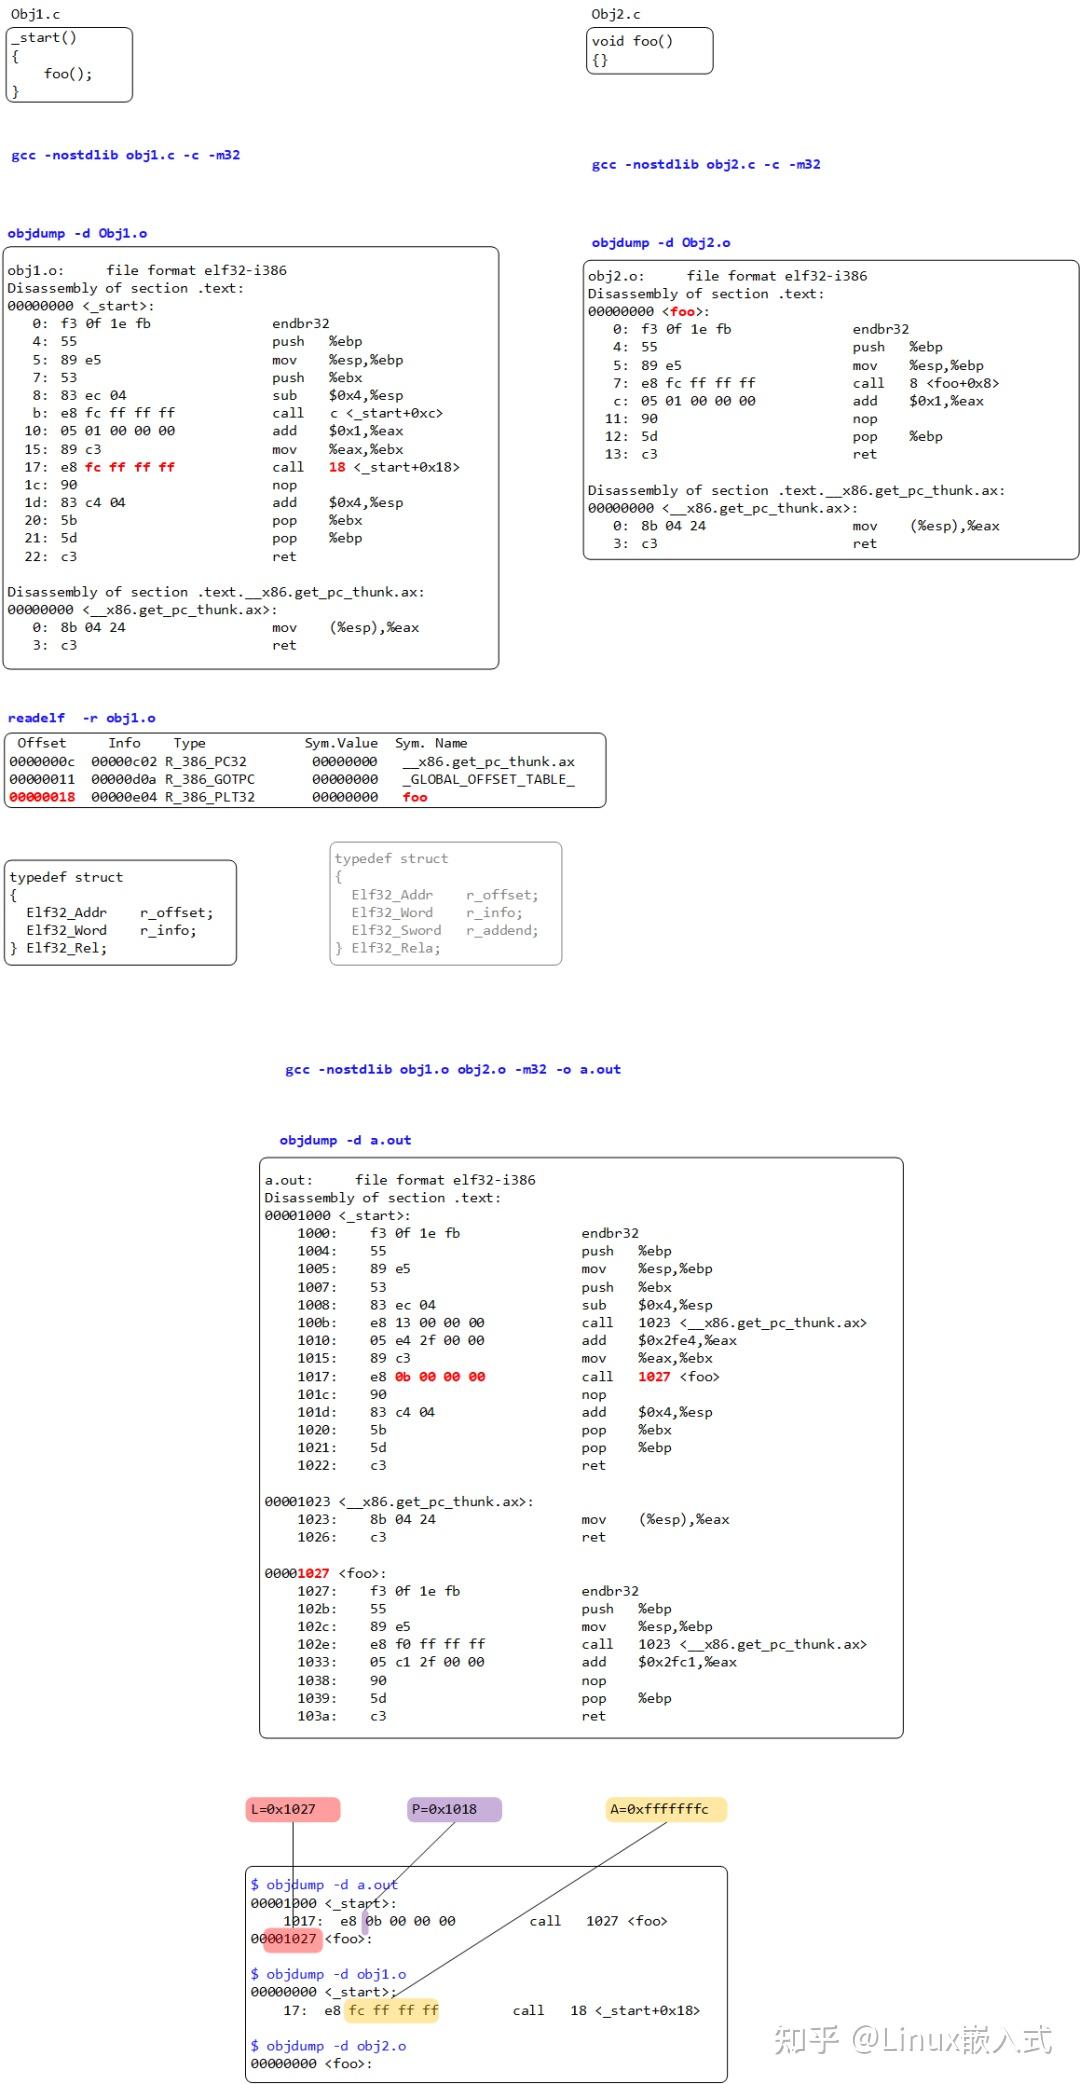Click the link command producing a.out

(453, 1069)
